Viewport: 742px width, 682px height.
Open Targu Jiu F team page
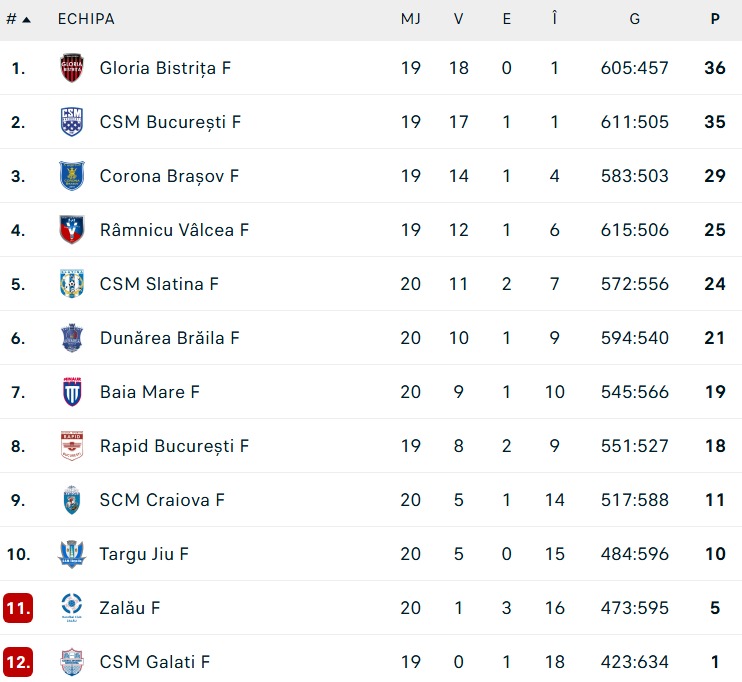(x=144, y=554)
